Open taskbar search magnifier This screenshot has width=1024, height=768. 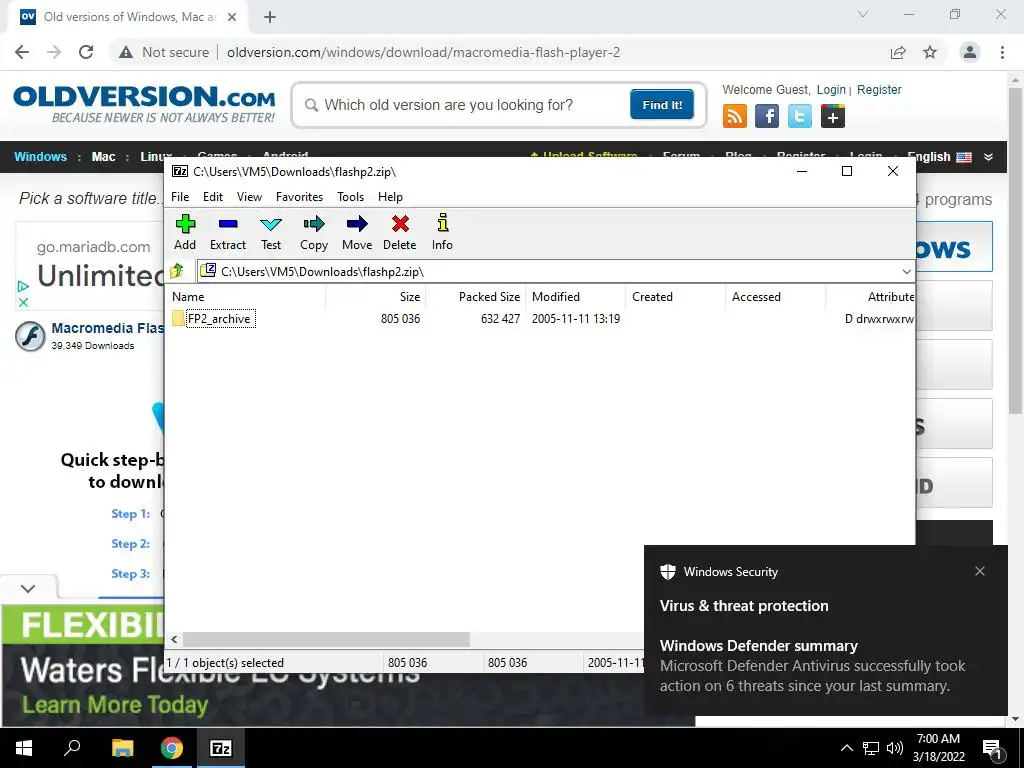tap(72, 748)
